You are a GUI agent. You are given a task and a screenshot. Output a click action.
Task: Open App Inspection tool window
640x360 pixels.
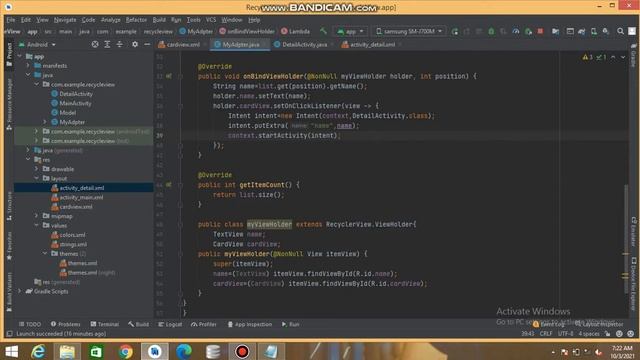[249, 324]
